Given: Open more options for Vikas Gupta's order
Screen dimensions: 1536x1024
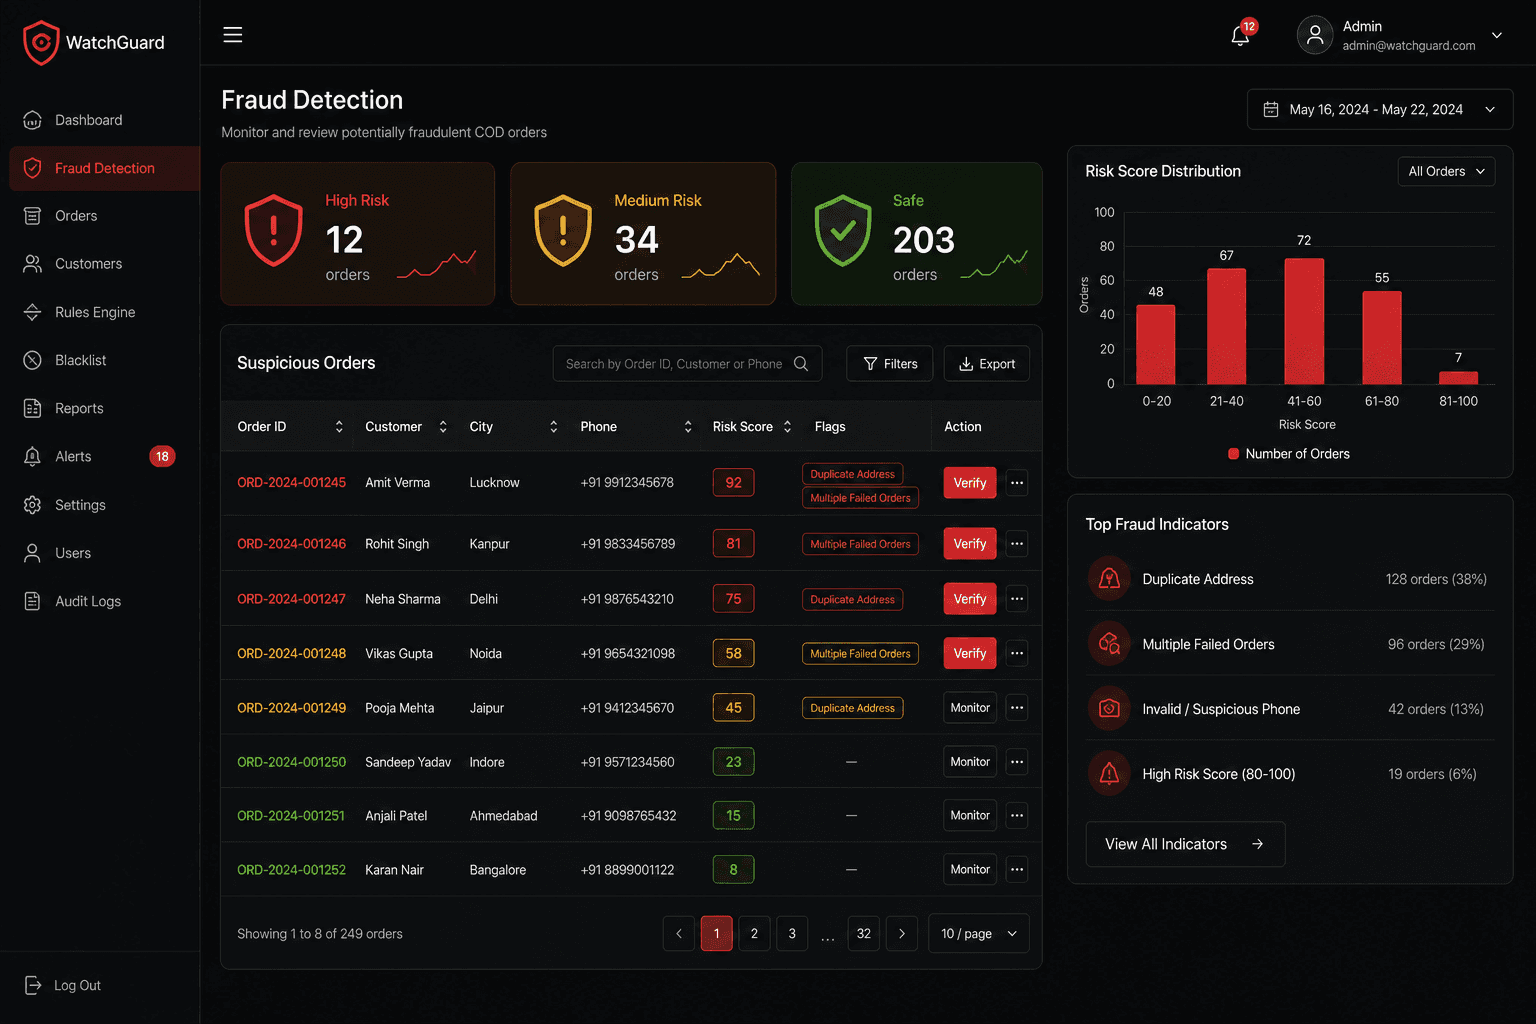Looking at the screenshot, I should pyautogui.click(x=1017, y=653).
